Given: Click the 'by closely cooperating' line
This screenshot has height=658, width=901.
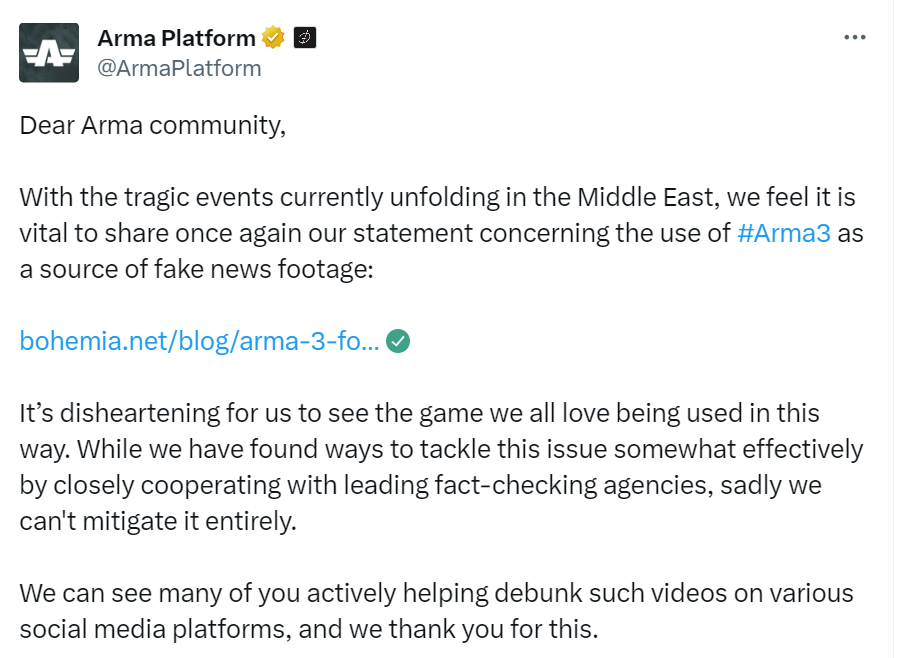Looking at the screenshot, I should coord(421,486).
